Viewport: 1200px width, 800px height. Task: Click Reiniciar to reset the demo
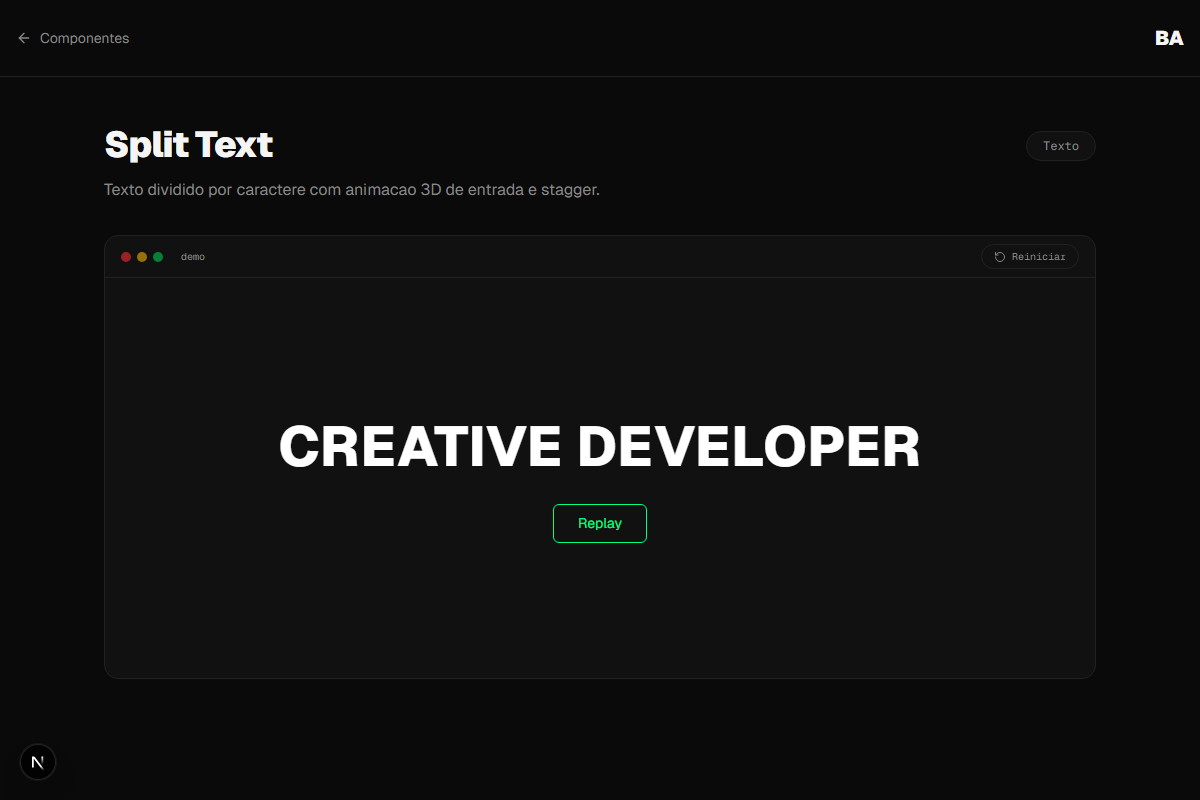pos(1029,256)
